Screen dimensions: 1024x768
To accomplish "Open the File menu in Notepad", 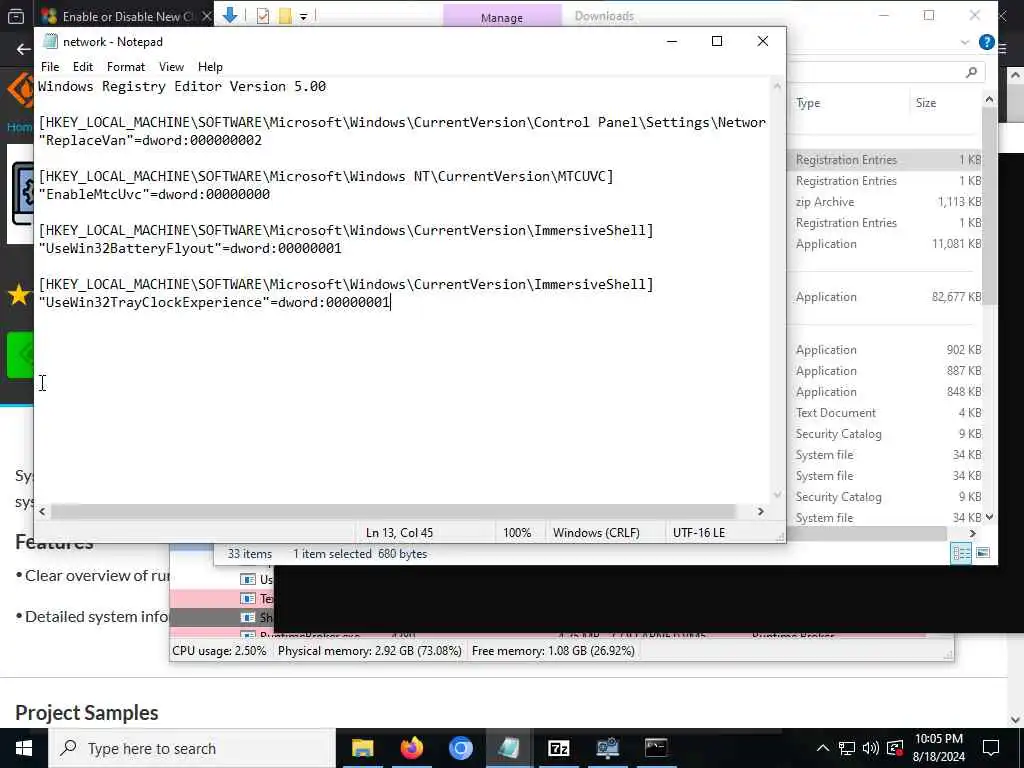I will pos(50,67).
